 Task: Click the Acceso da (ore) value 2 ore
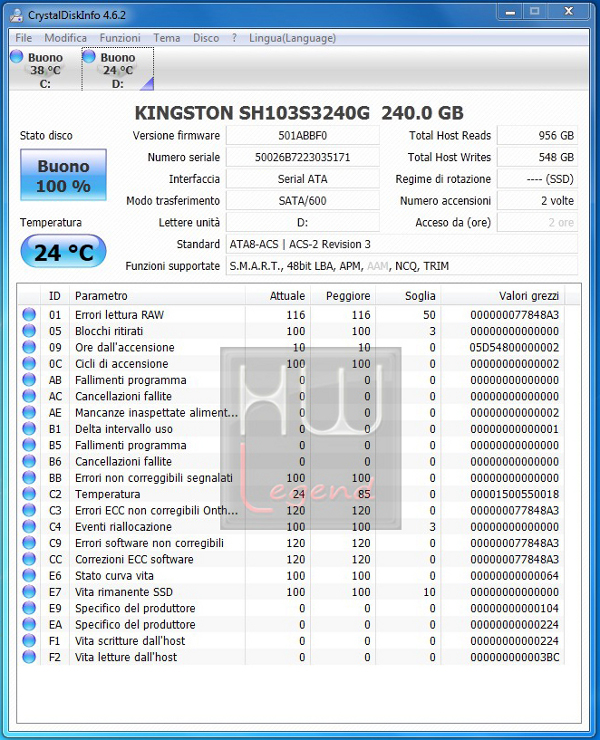point(538,222)
